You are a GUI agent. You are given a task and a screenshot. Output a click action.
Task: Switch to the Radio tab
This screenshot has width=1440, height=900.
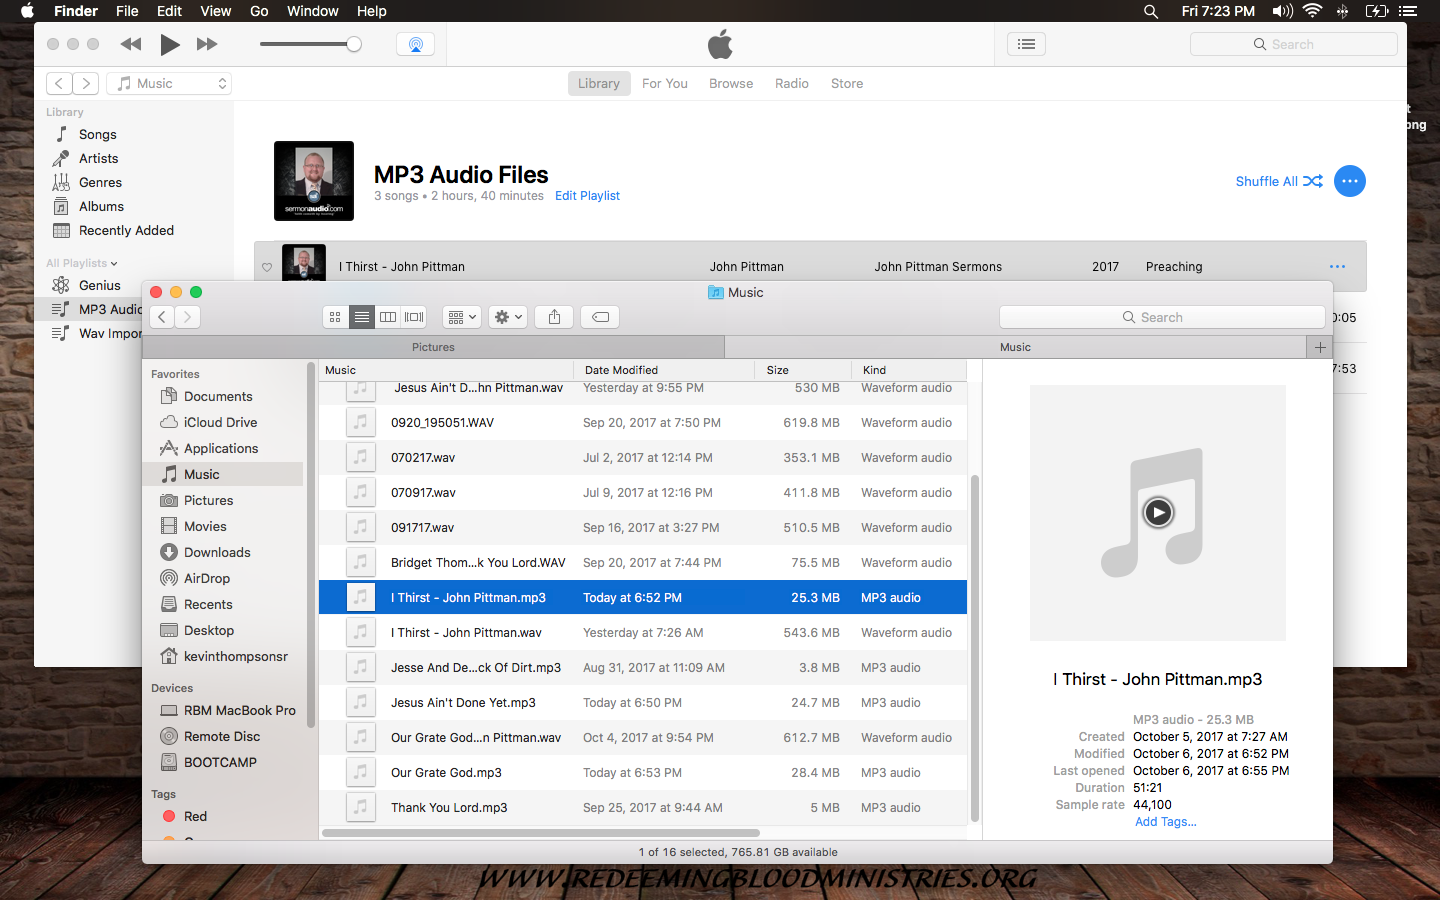click(792, 83)
